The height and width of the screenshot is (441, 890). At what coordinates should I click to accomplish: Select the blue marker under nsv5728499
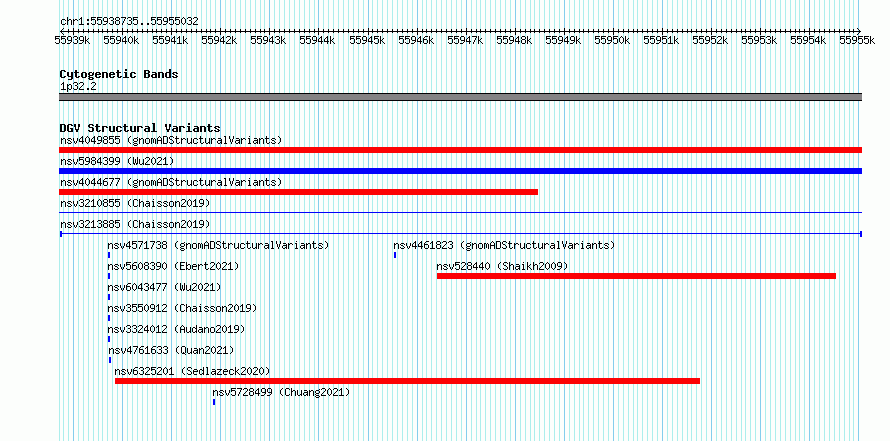tap(214, 402)
